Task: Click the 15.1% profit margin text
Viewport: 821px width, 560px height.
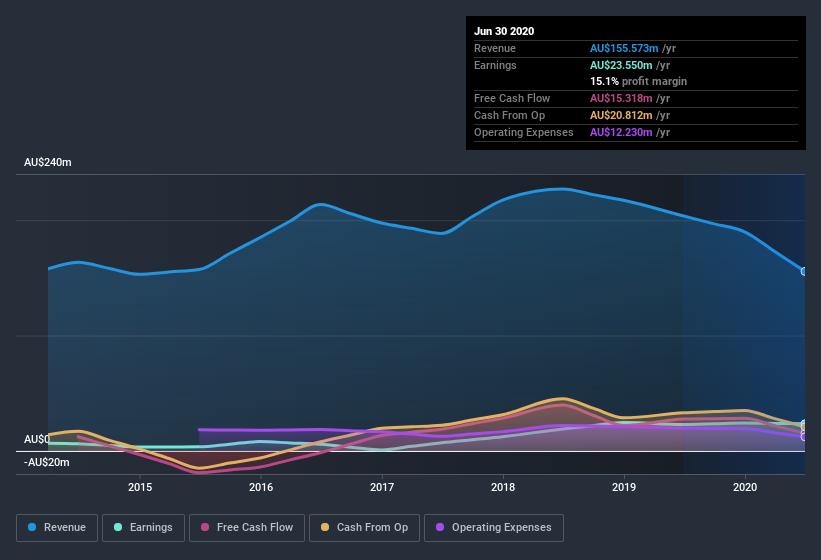Action: [x=638, y=82]
